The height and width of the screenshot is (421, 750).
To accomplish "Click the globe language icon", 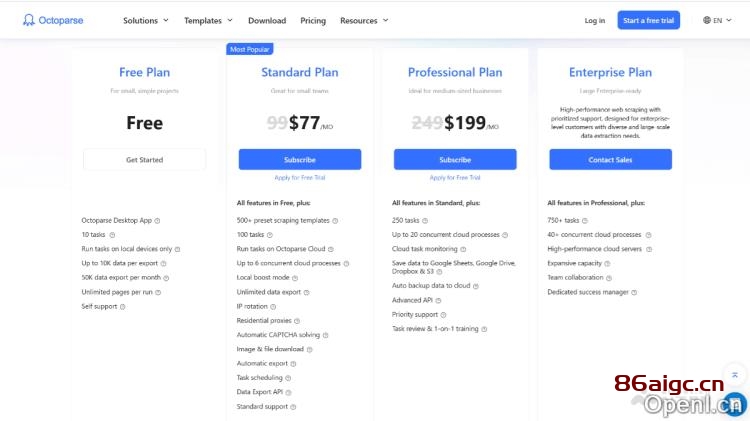I will [x=706, y=20].
